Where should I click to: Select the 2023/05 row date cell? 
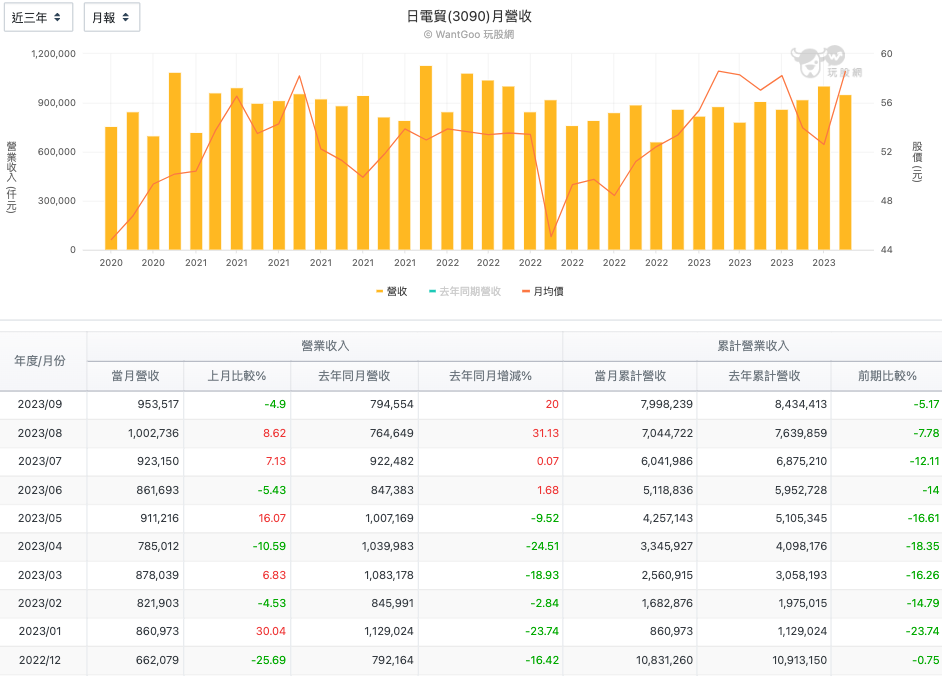click(x=43, y=520)
